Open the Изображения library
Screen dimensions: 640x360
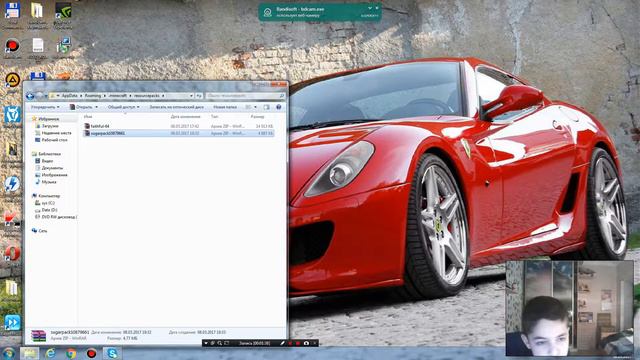coord(54,175)
